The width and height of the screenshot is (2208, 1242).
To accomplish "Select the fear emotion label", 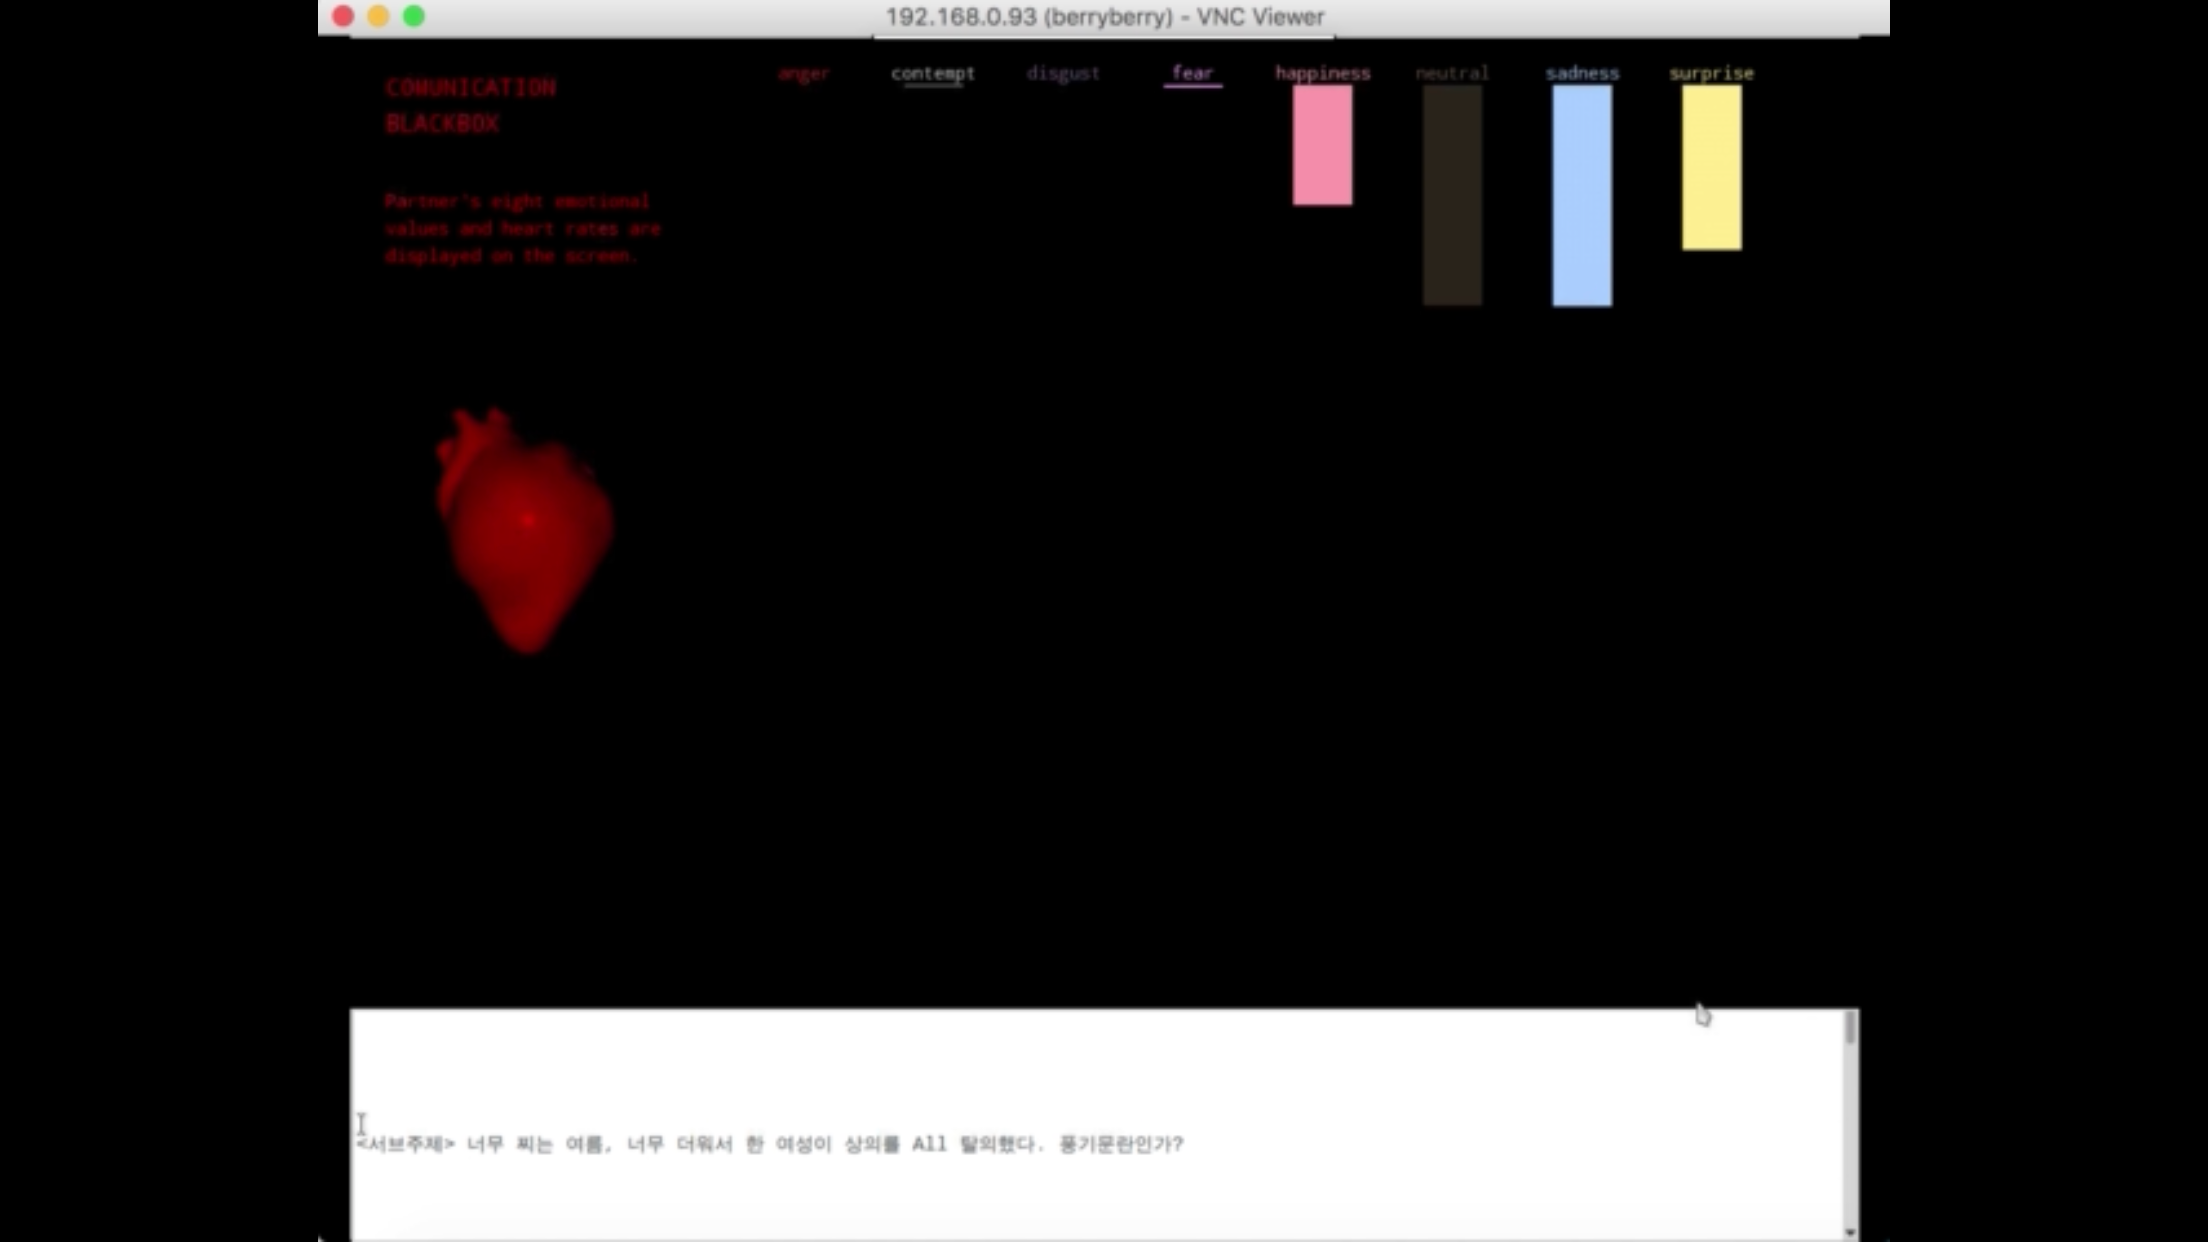I will point(1192,73).
